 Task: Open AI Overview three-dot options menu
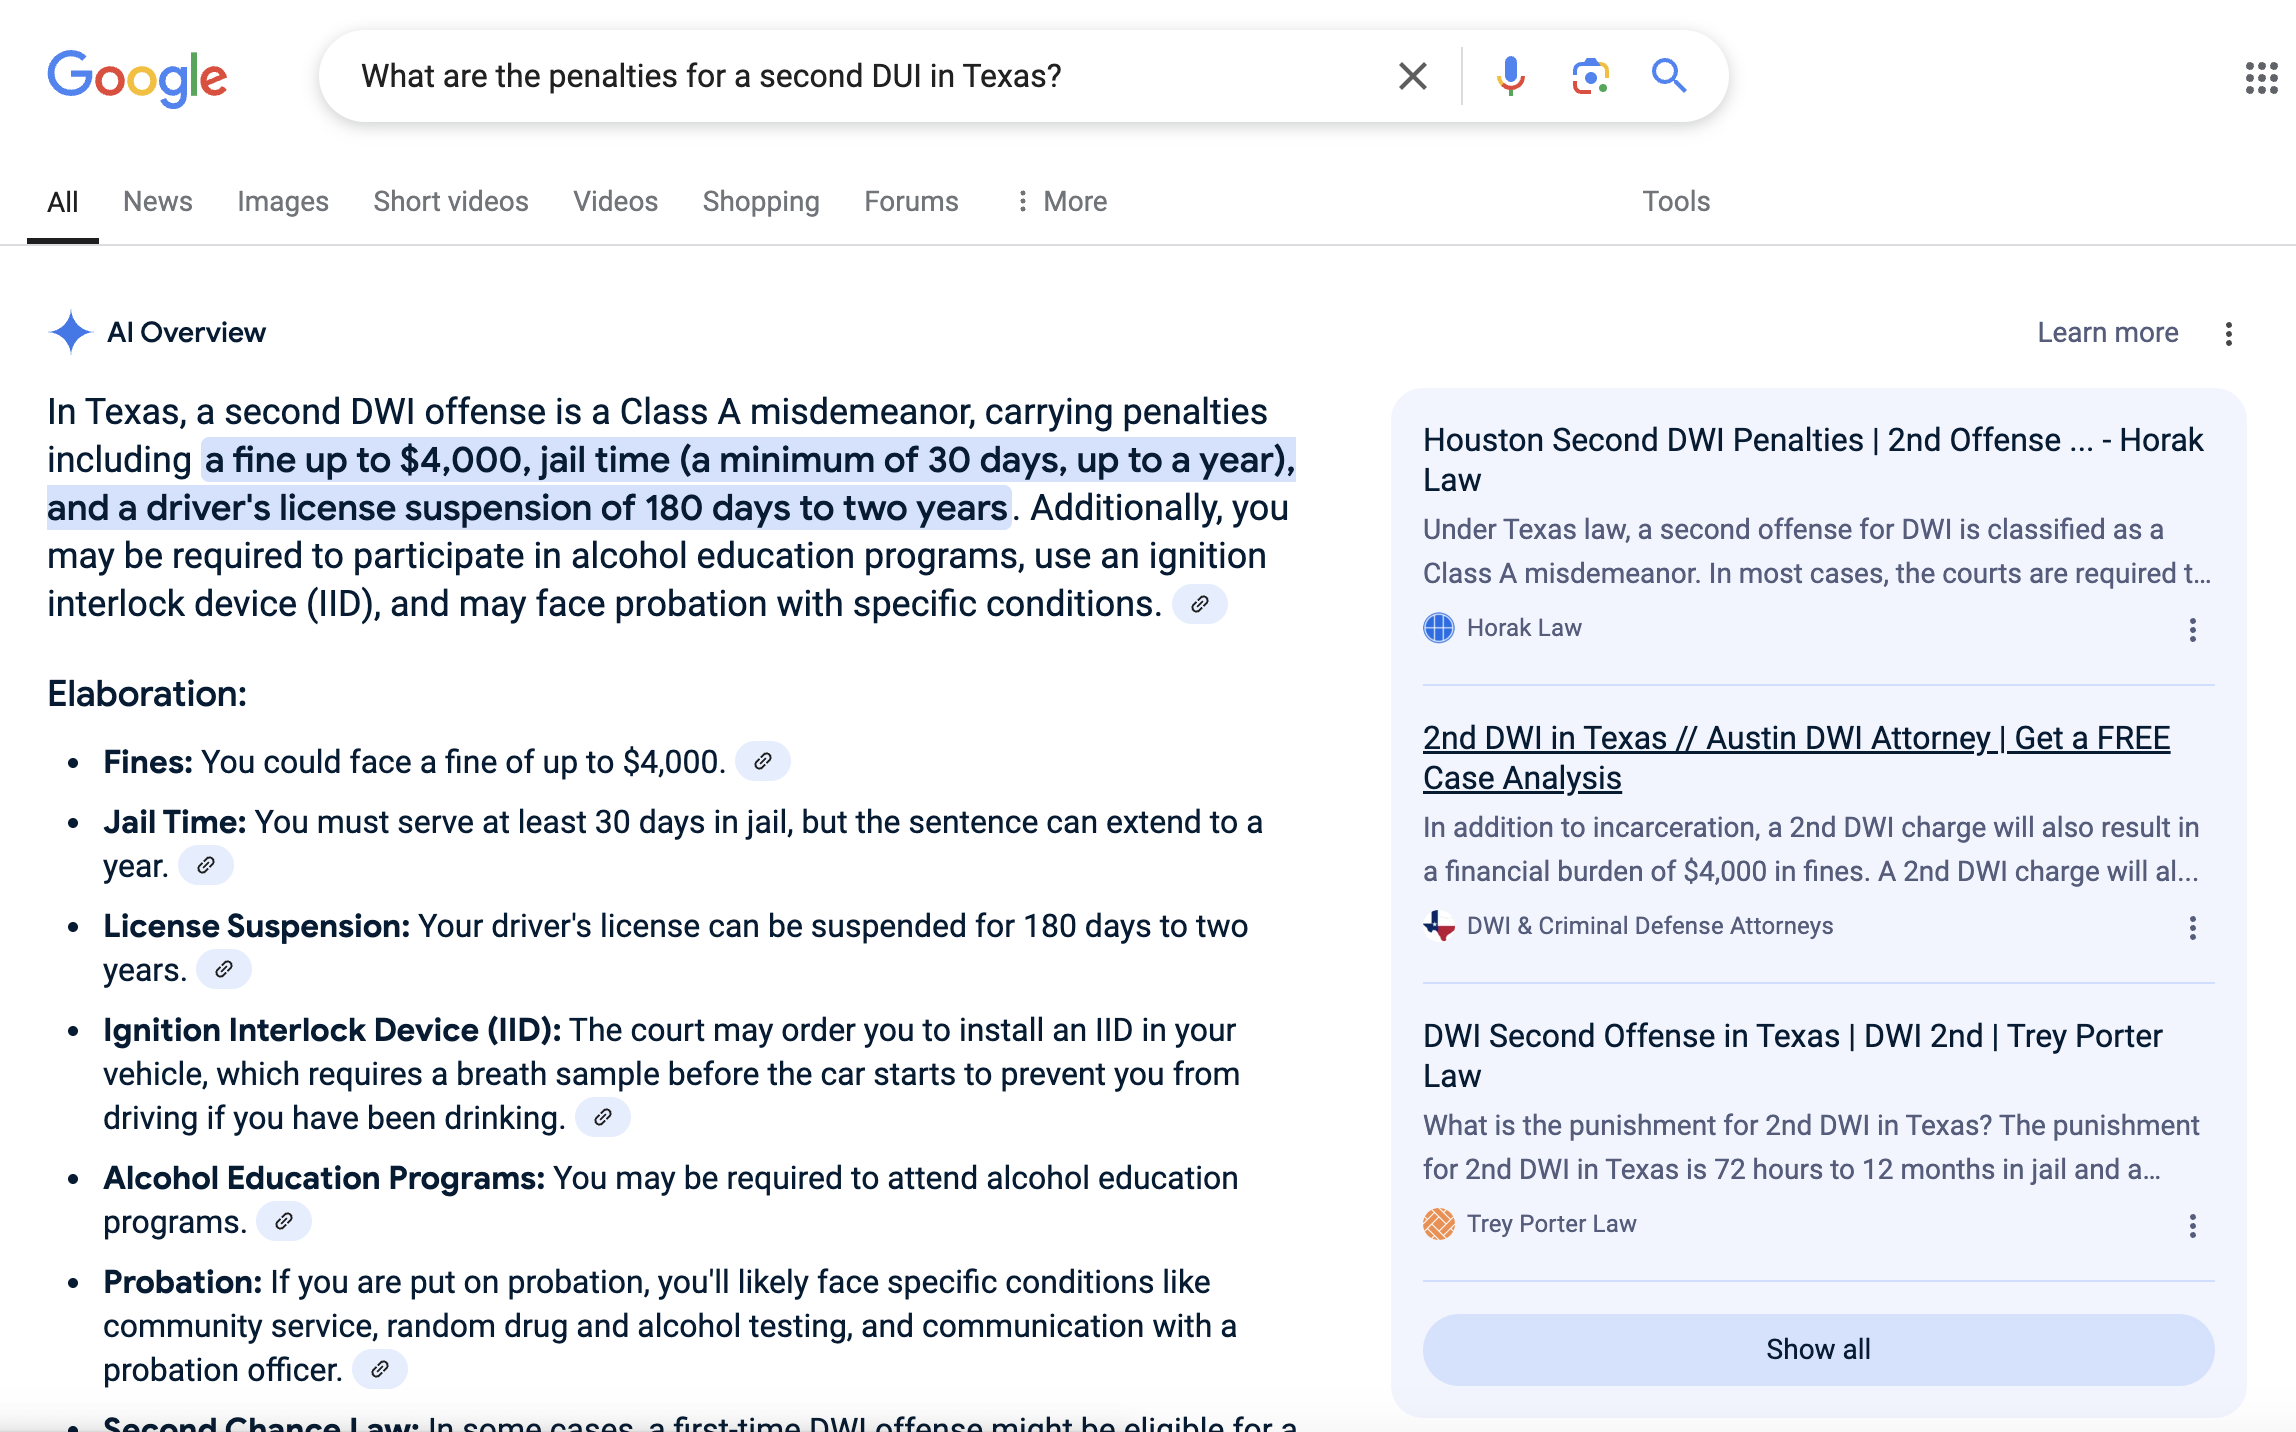pos(2228,333)
